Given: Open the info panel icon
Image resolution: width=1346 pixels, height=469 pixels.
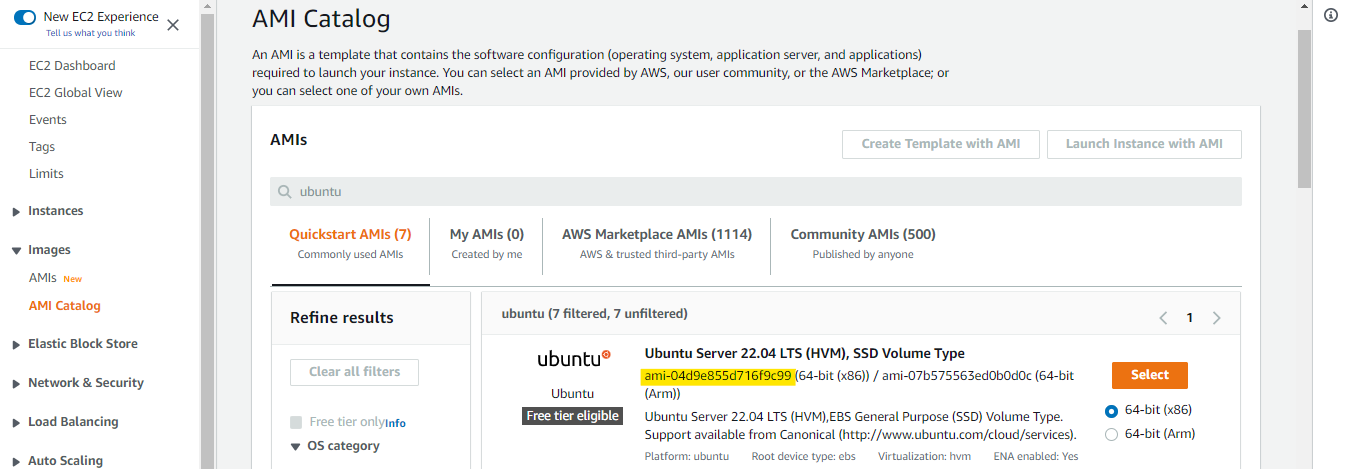Looking at the screenshot, I should 1330,15.
